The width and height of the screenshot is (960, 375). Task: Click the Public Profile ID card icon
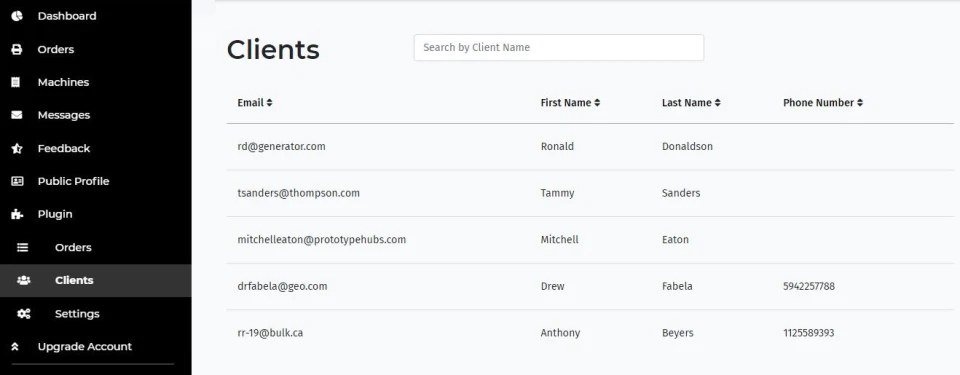(17, 181)
